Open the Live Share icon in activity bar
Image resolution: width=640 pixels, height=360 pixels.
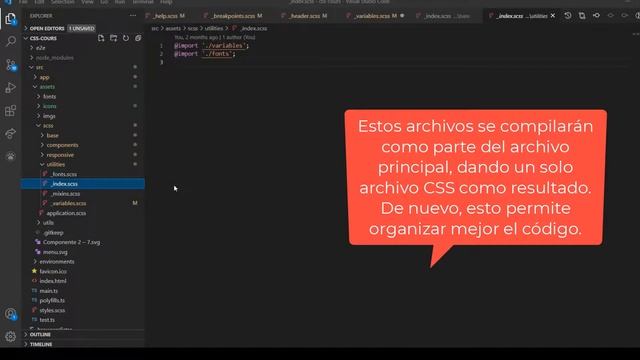pyautogui.click(x=11, y=133)
